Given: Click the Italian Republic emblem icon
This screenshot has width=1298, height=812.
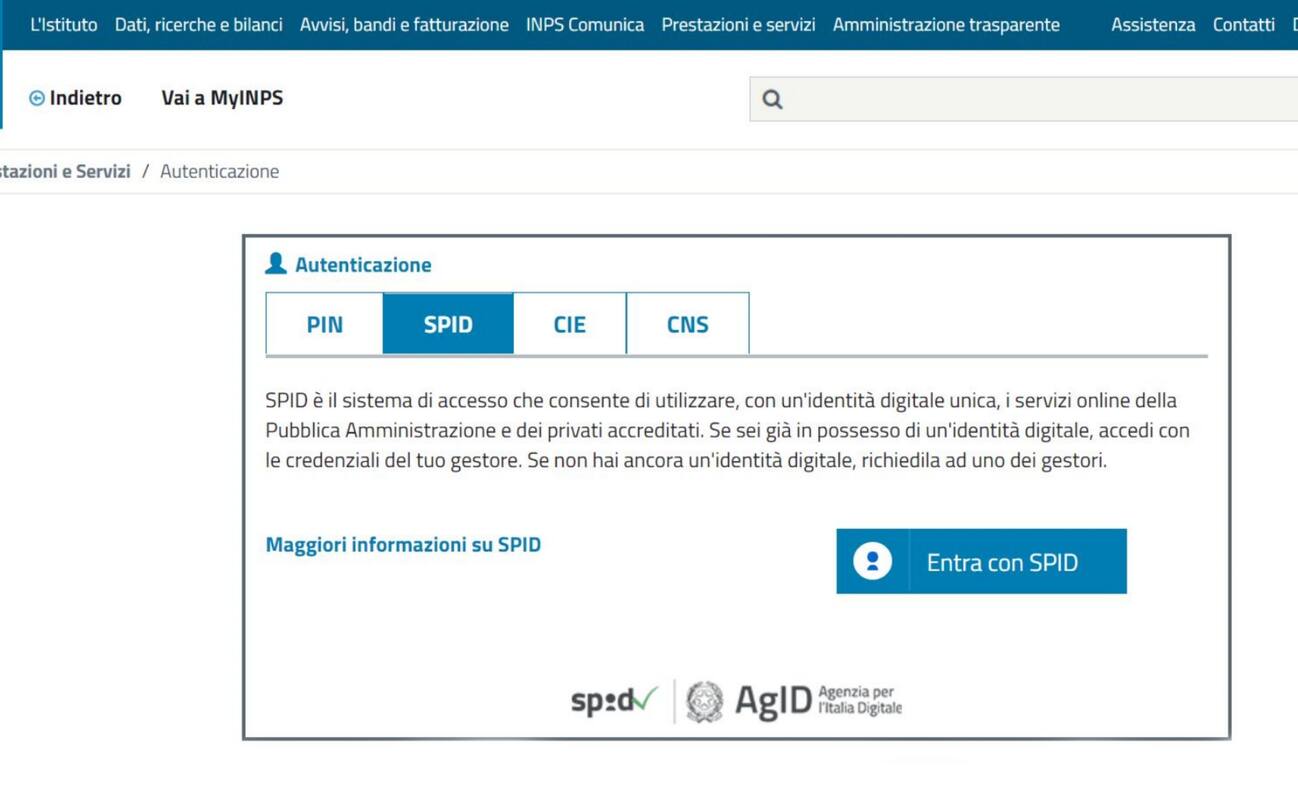Looking at the screenshot, I should point(705,701).
